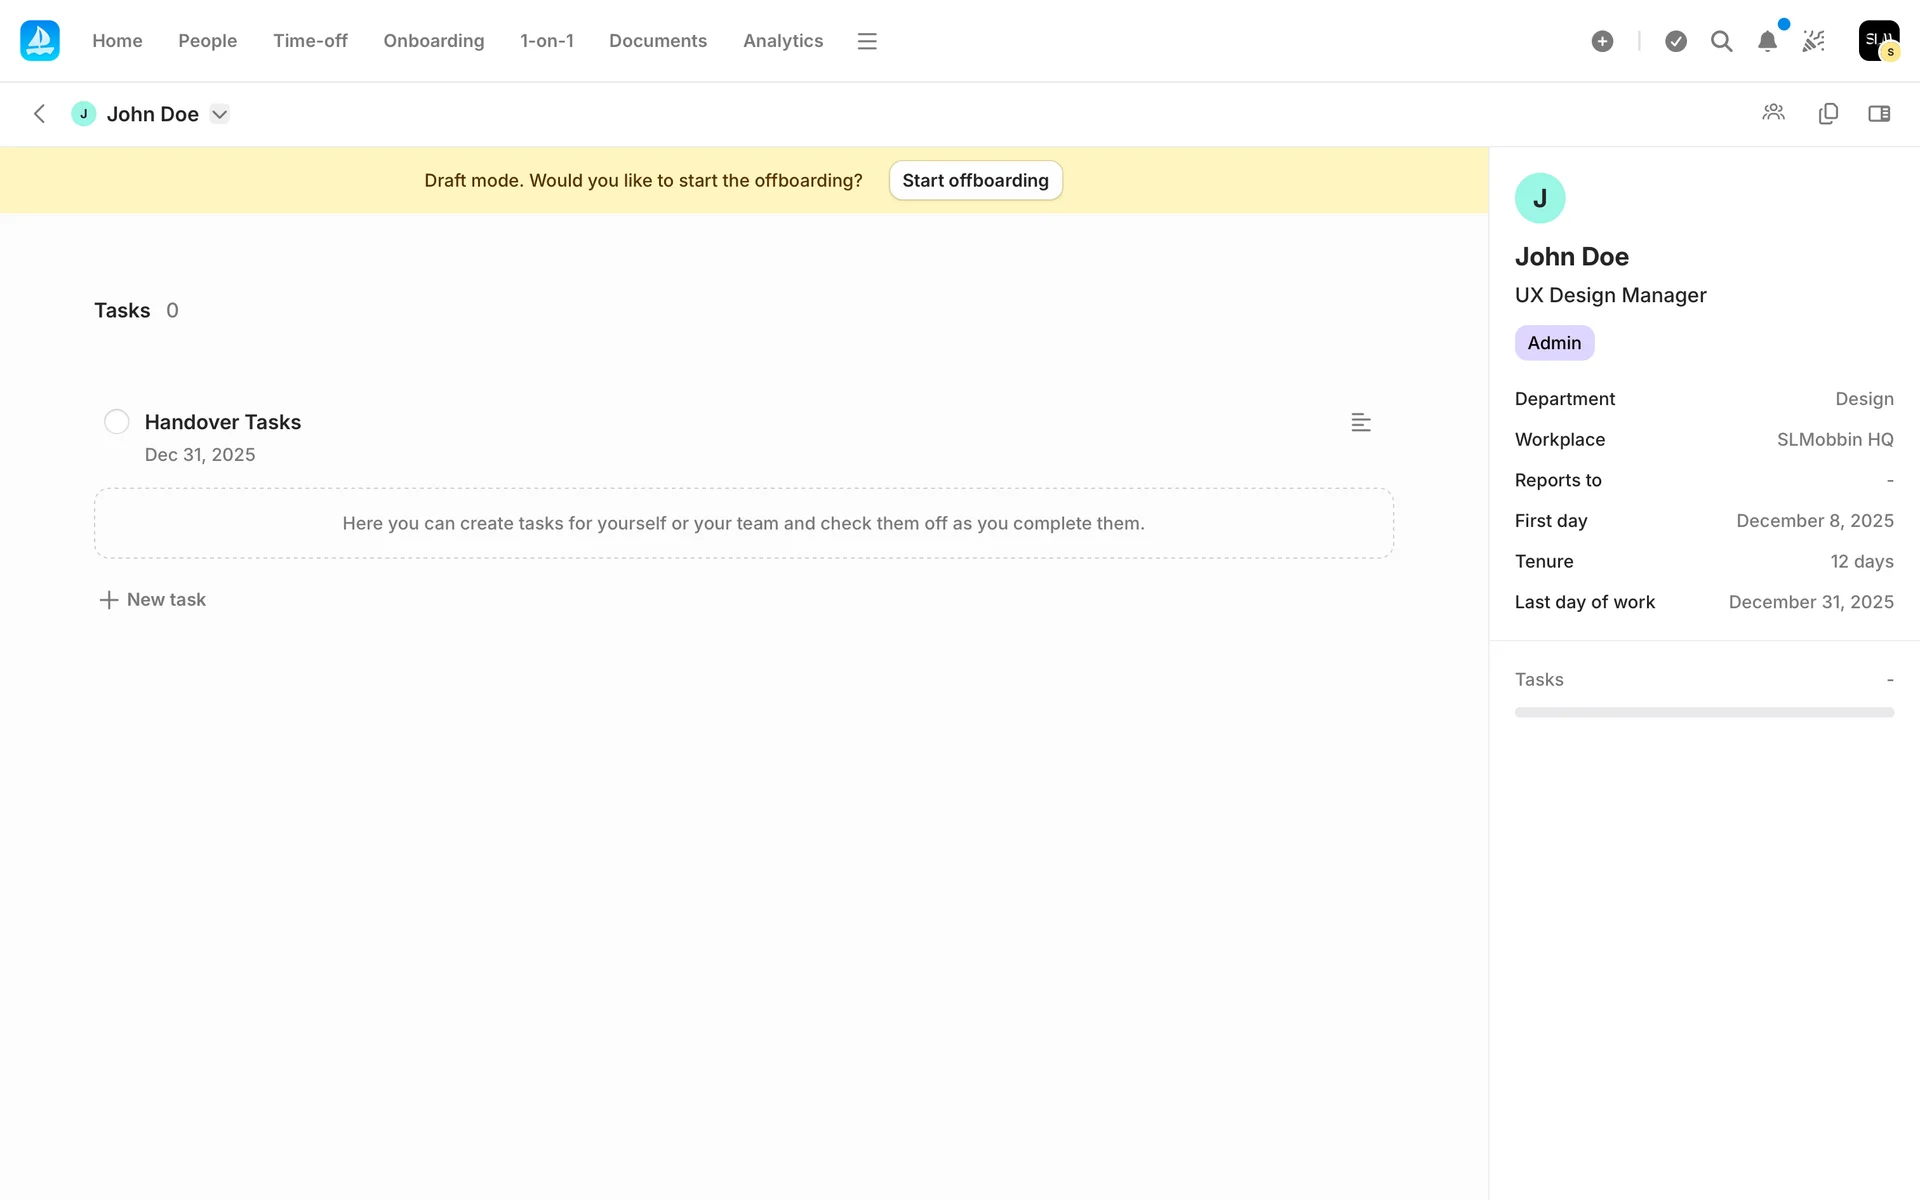1920x1200 pixels.
Task: Toggle the side panel layout icon
Action: click(1879, 113)
